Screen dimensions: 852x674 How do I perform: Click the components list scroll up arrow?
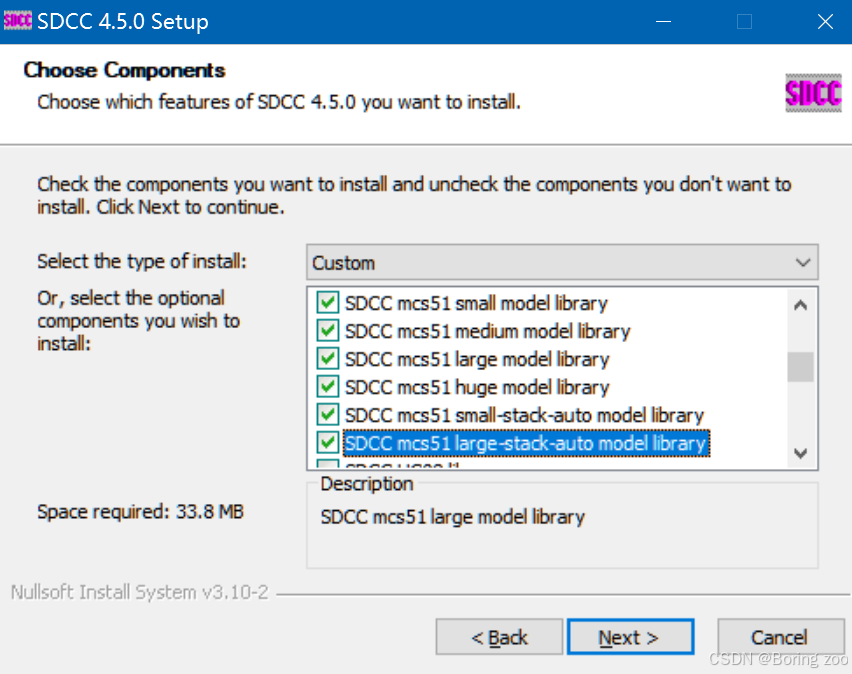[800, 305]
